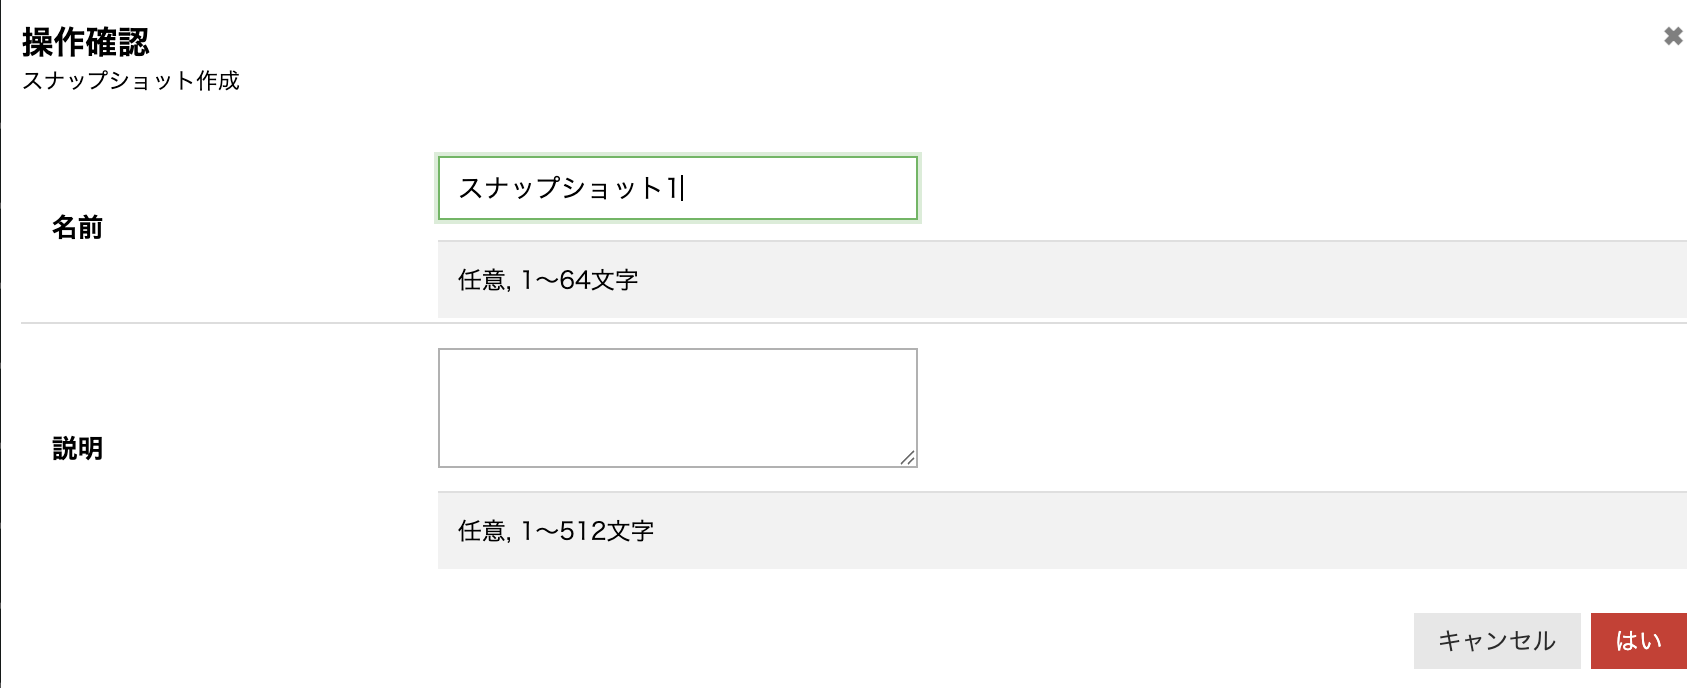Confirm snapshot creation with the はい button

pyautogui.click(x=1638, y=641)
